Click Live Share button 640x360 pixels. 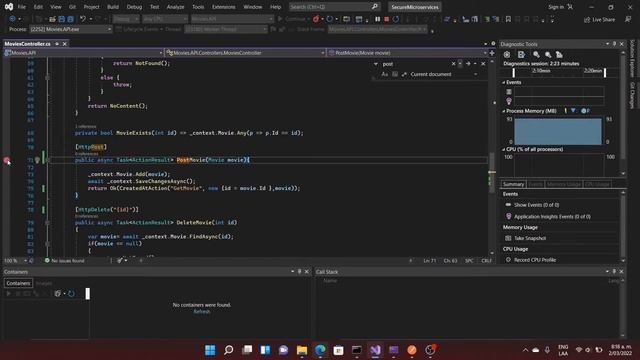[x=599, y=19]
